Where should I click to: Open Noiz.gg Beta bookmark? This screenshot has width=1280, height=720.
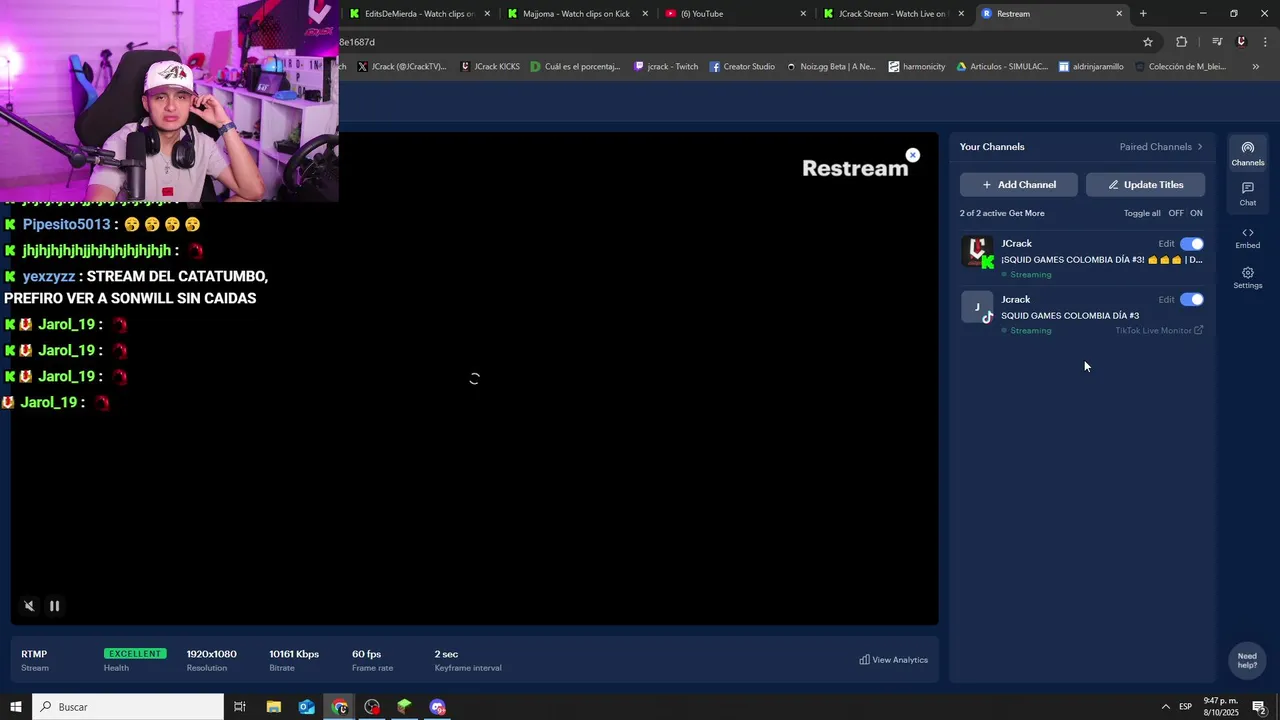[x=831, y=67]
